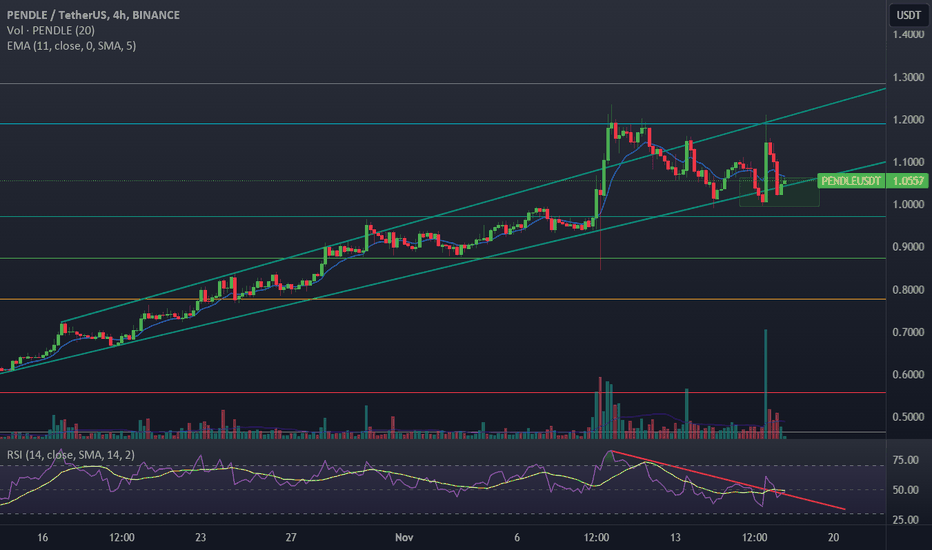Click the 0.7000 price axis label
The height and width of the screenshot is (550, 932).
click(x=908, y=332)
